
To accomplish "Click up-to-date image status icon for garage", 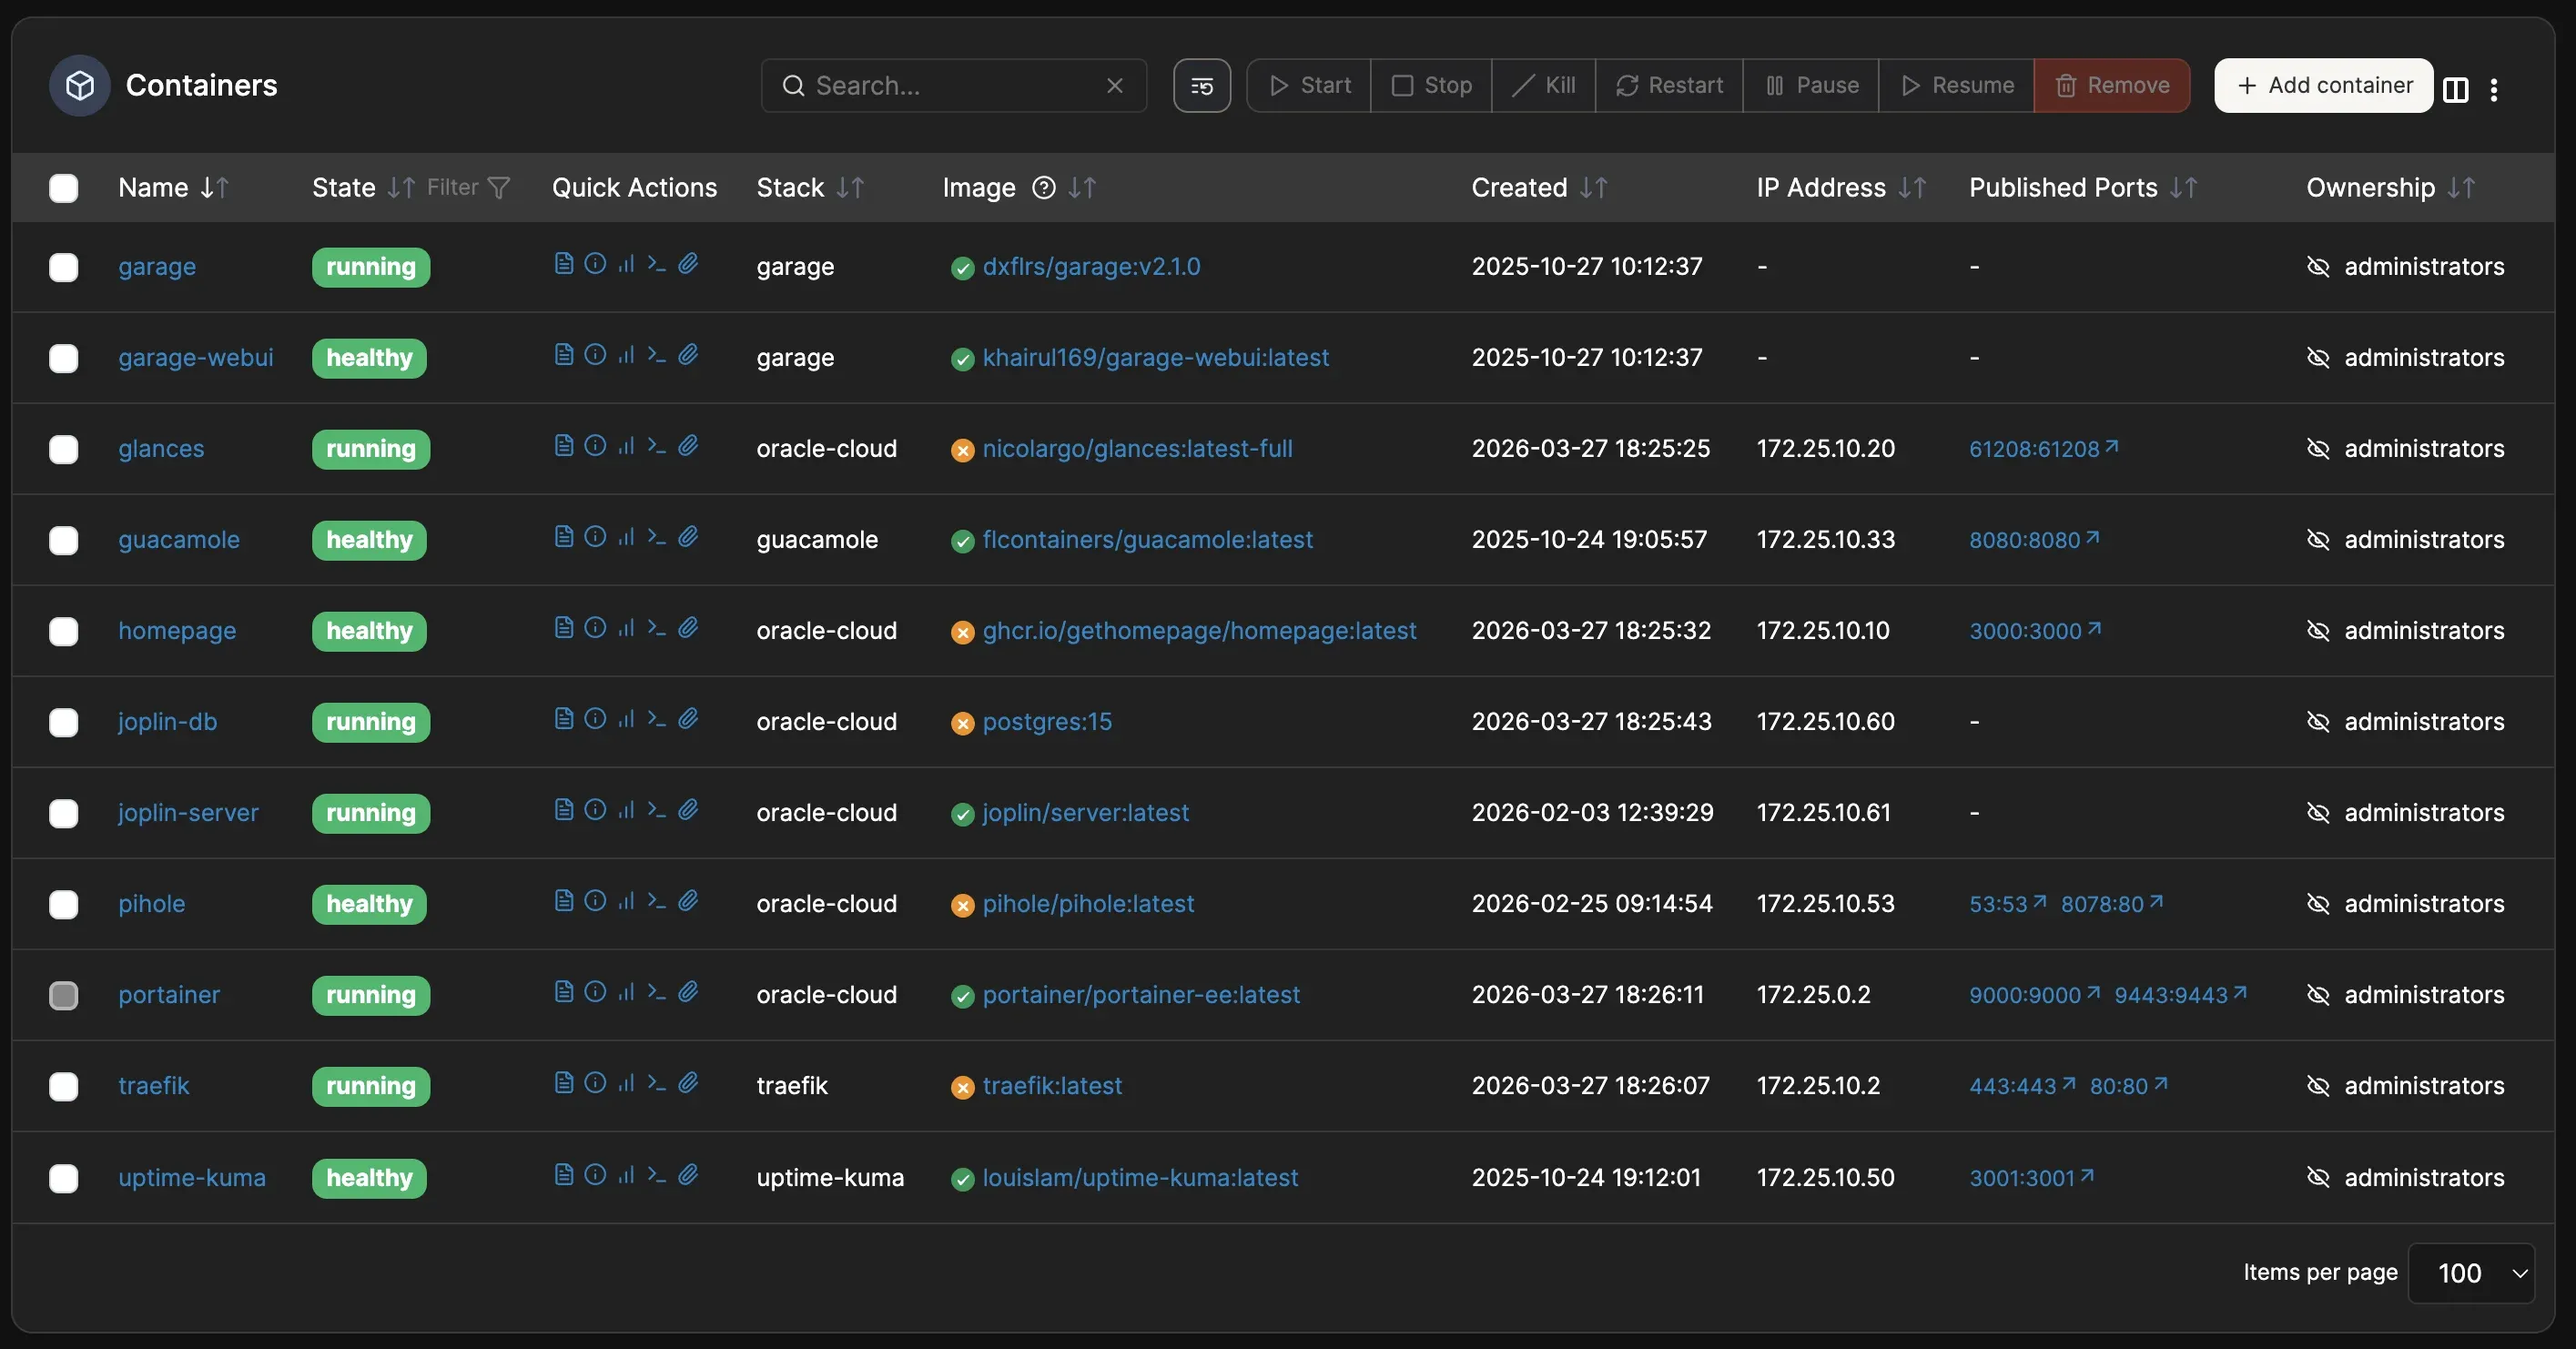I will 962,268.
